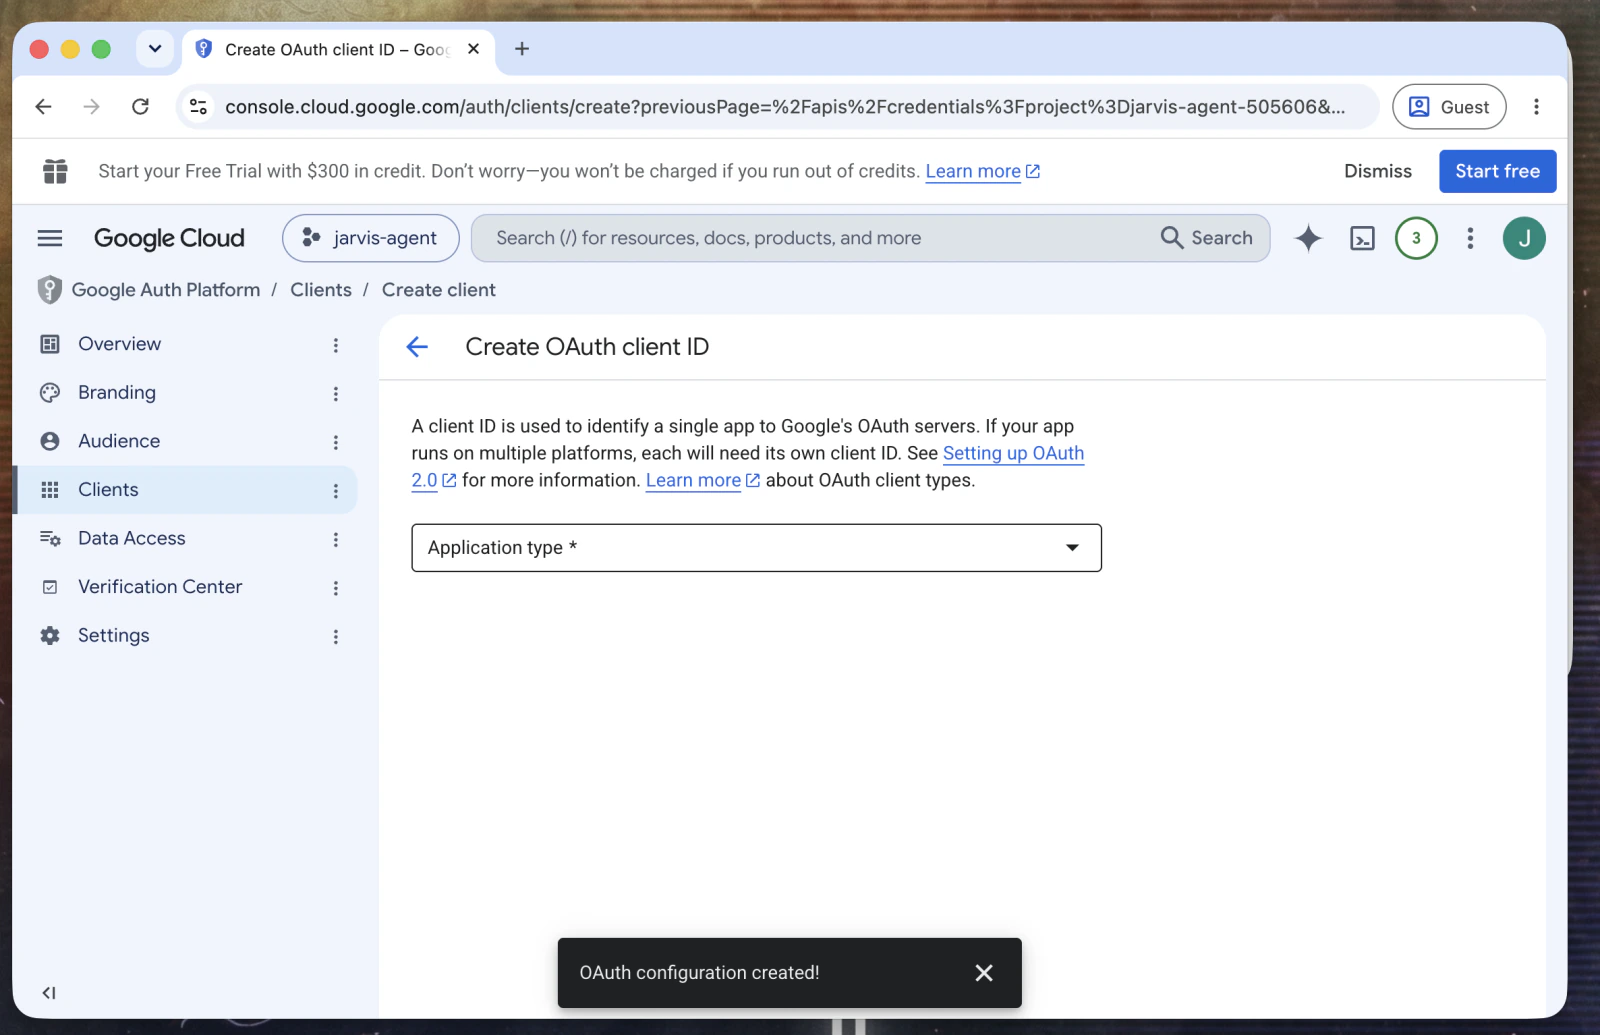
Task: Open Gemini AI assistant sparkle icon
Action: point(1308,238)
